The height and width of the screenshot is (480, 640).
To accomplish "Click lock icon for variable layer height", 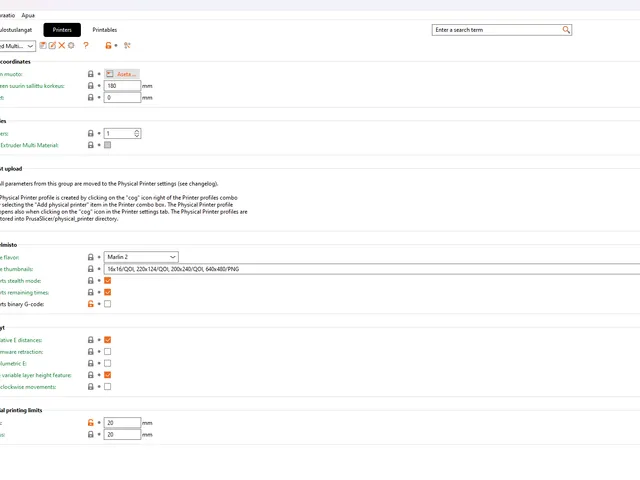I will (x=91, y=375).
